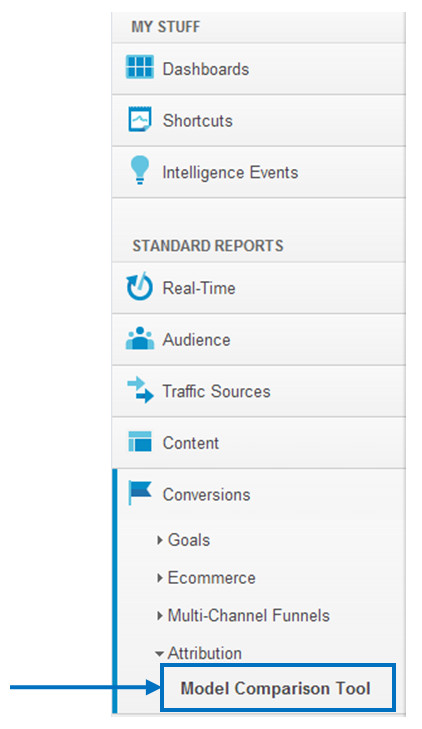Click the Dashboards grid icon
The width and height of the screenshot is (422, 729).
(139, 67)
